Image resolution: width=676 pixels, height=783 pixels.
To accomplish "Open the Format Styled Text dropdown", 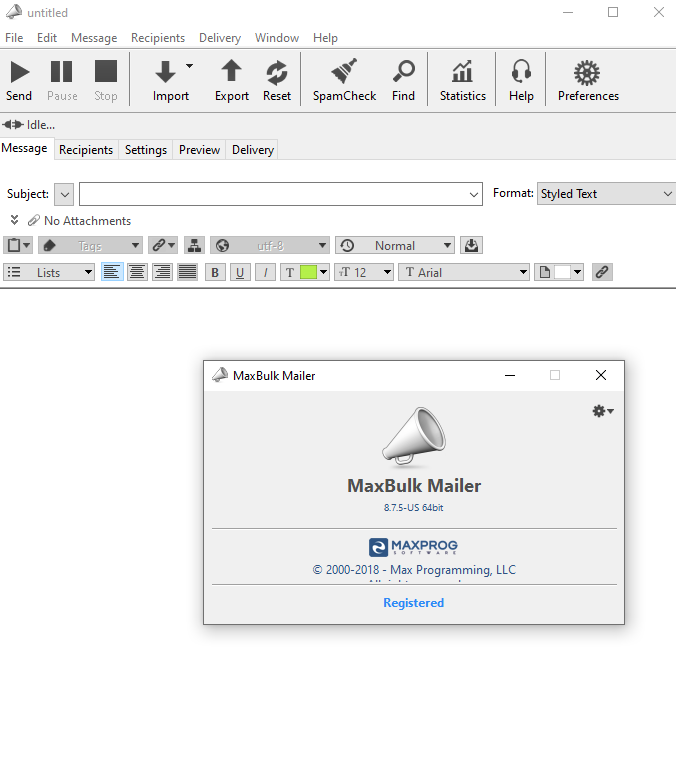I will click(607, 194).
